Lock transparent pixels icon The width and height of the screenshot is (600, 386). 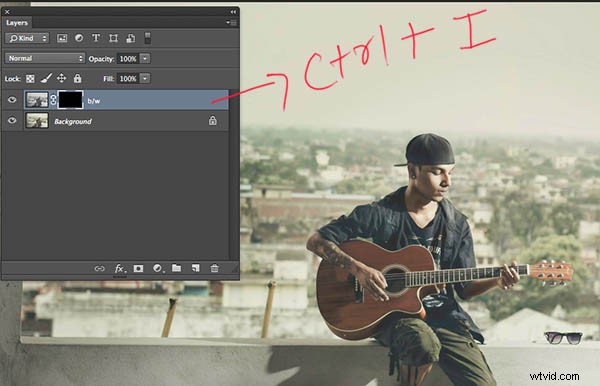click(x=30, y=78)
